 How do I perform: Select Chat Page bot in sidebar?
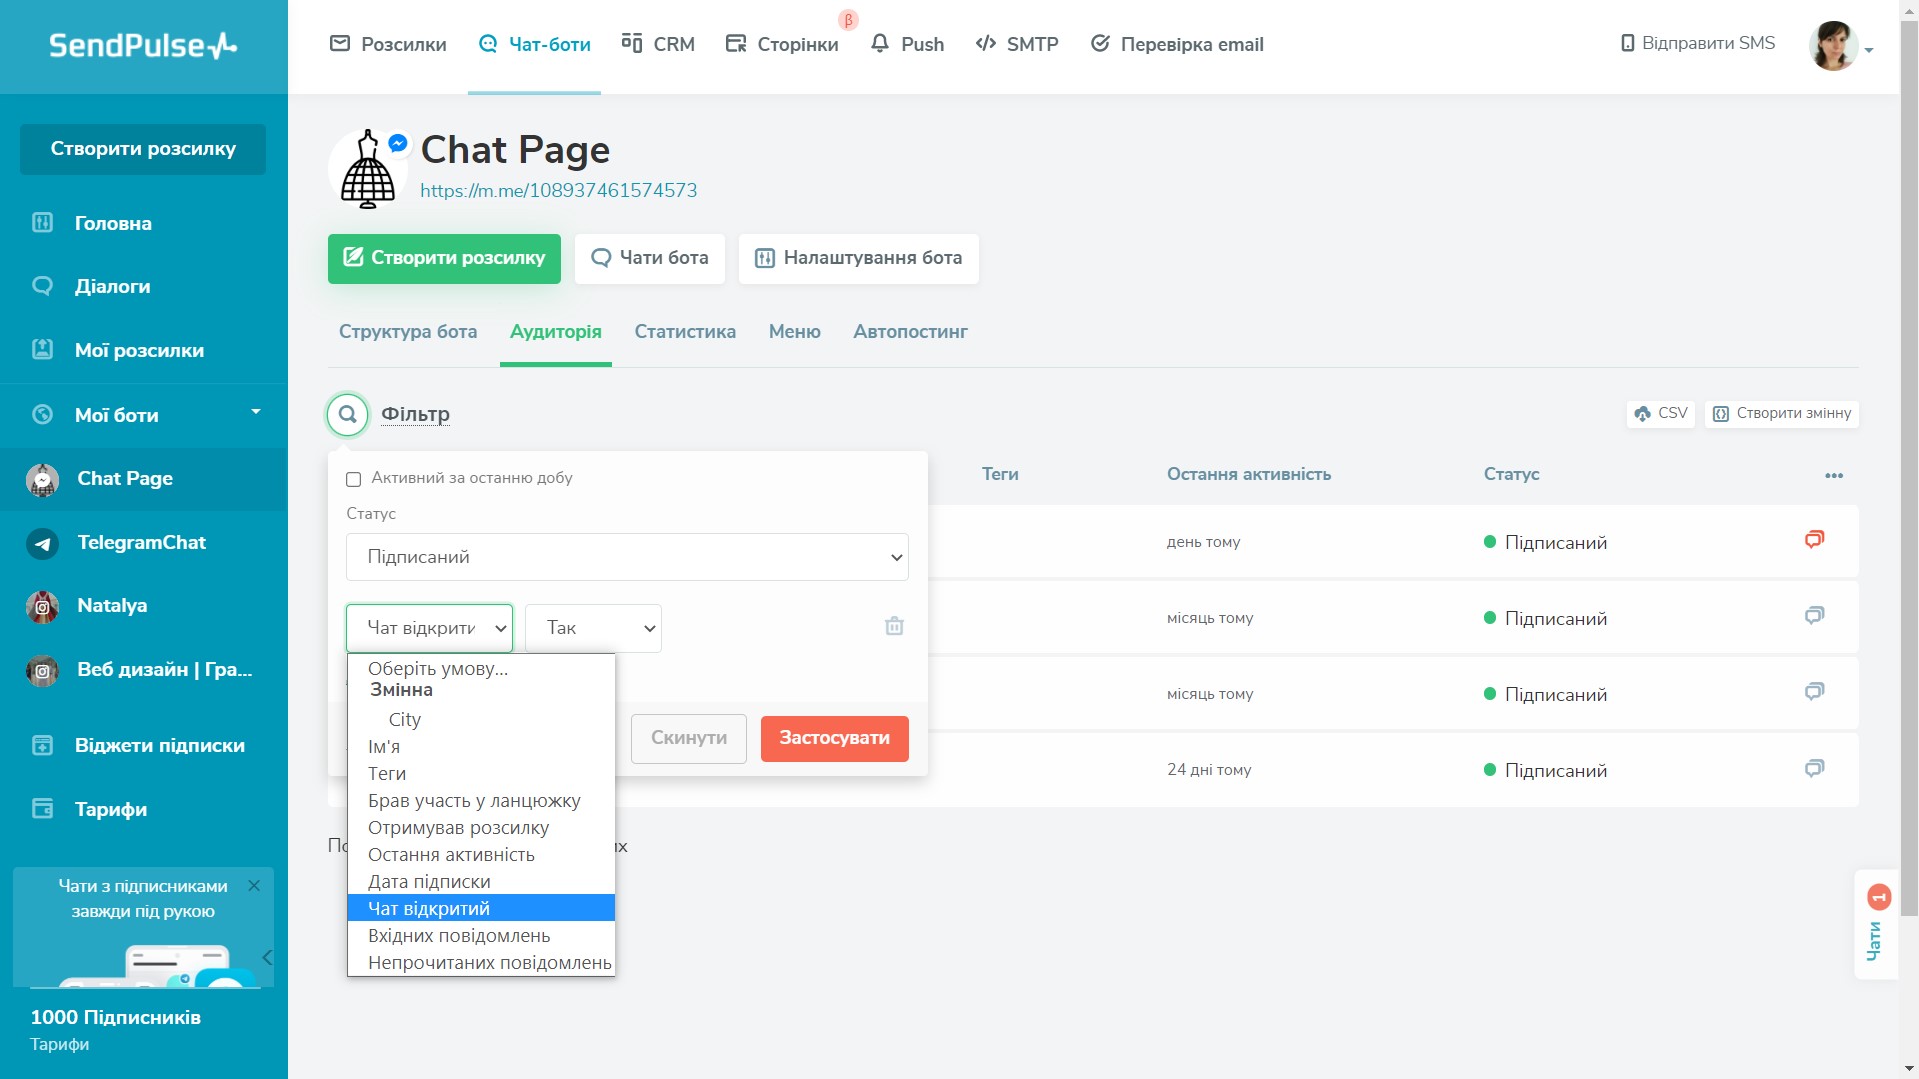125,478
